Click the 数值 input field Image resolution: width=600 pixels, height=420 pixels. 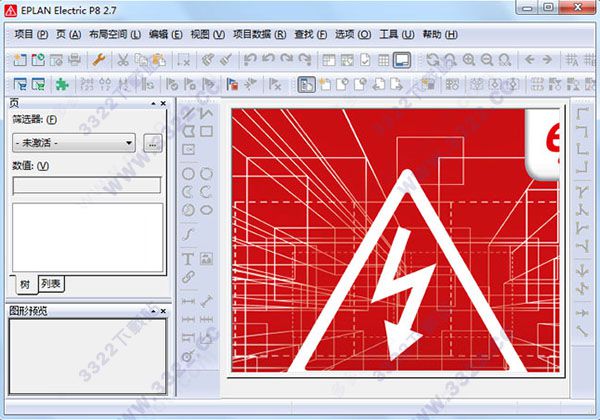pos(87,186)
